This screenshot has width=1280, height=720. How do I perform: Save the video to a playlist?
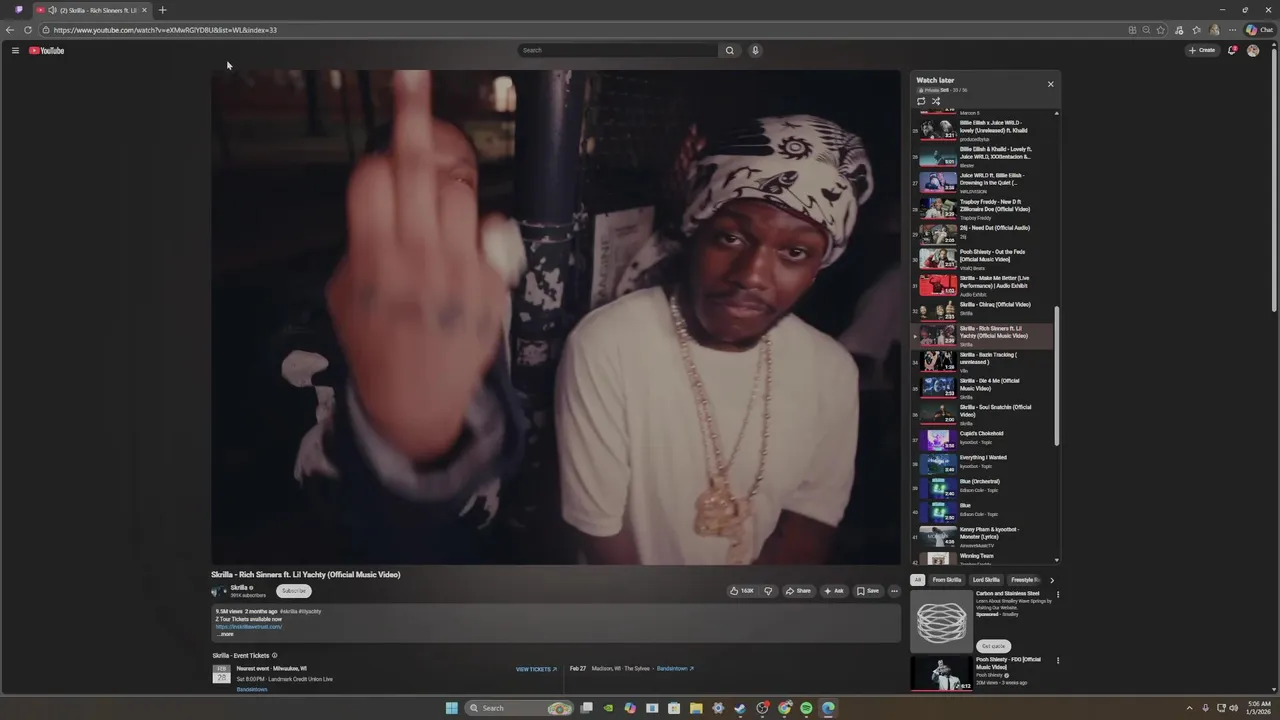868,591
